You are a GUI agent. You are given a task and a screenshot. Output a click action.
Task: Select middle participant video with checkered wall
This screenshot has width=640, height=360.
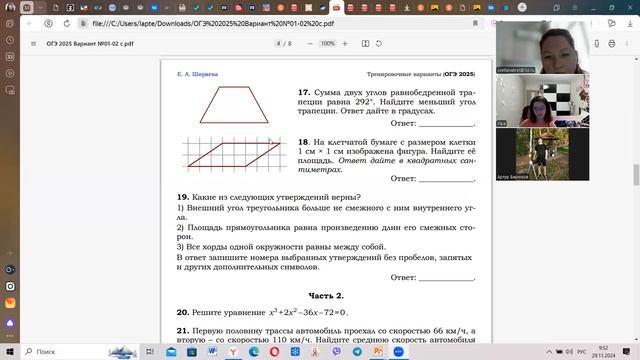coord(542,101)
